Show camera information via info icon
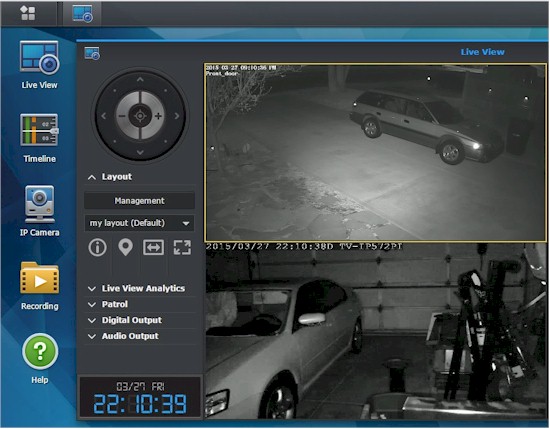The height and width of the screenshot is (429, 550). click(98, 247)
